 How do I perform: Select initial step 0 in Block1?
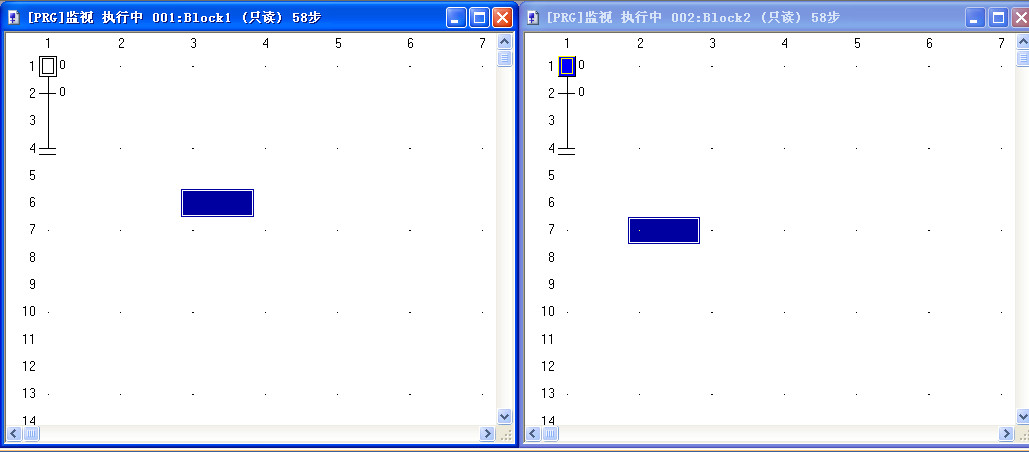pyautogui.click(x=48, y=66)
